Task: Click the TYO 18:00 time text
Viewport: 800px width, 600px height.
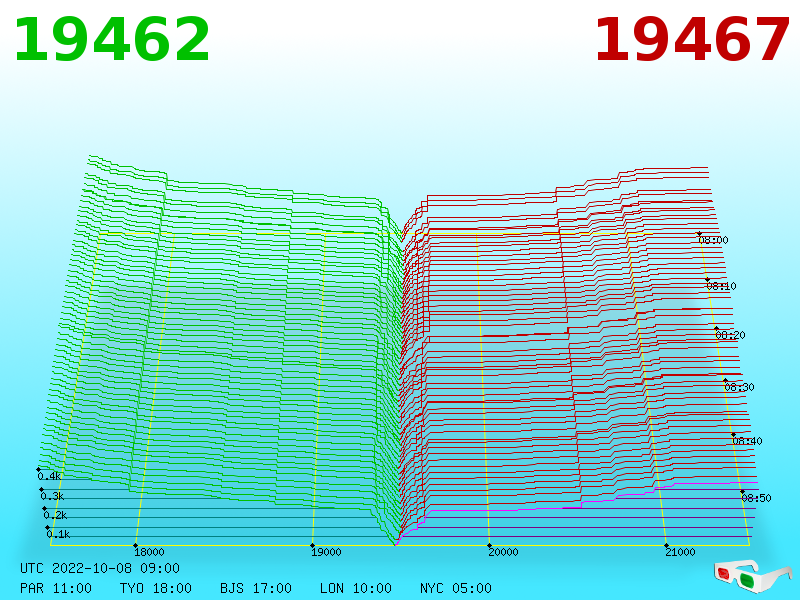Action: pyautogui.click(x=156, y=588)
